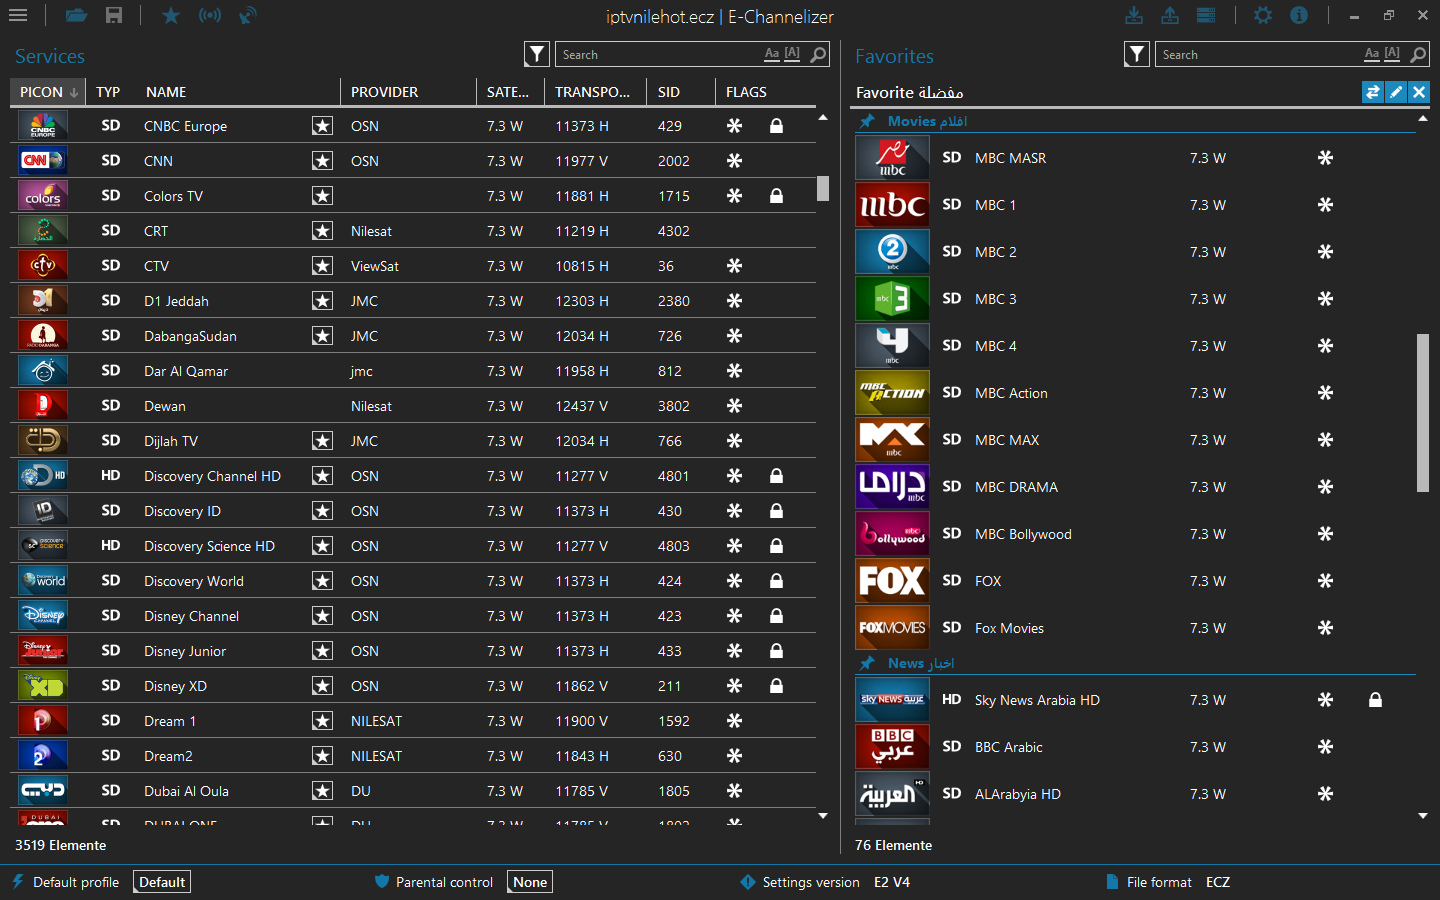Click the favorites star toolbar icon
This screenshot has width=1440, height=900.
tap(171, 15)
